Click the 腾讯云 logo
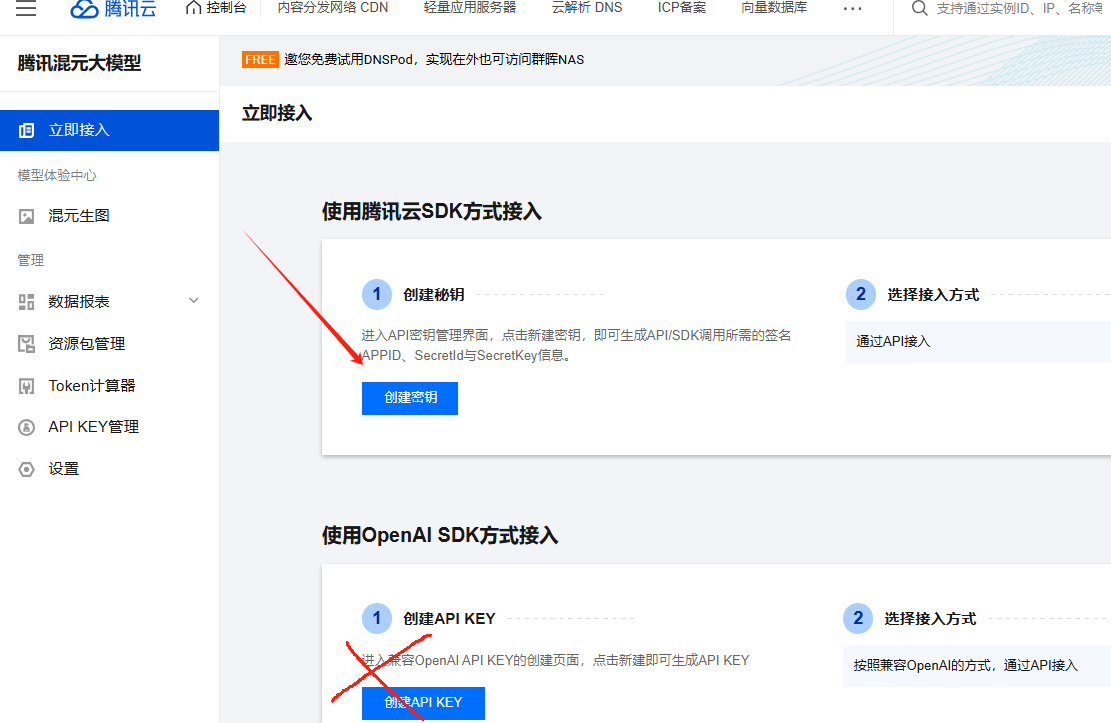1111x723 pixels. (112, 10)
